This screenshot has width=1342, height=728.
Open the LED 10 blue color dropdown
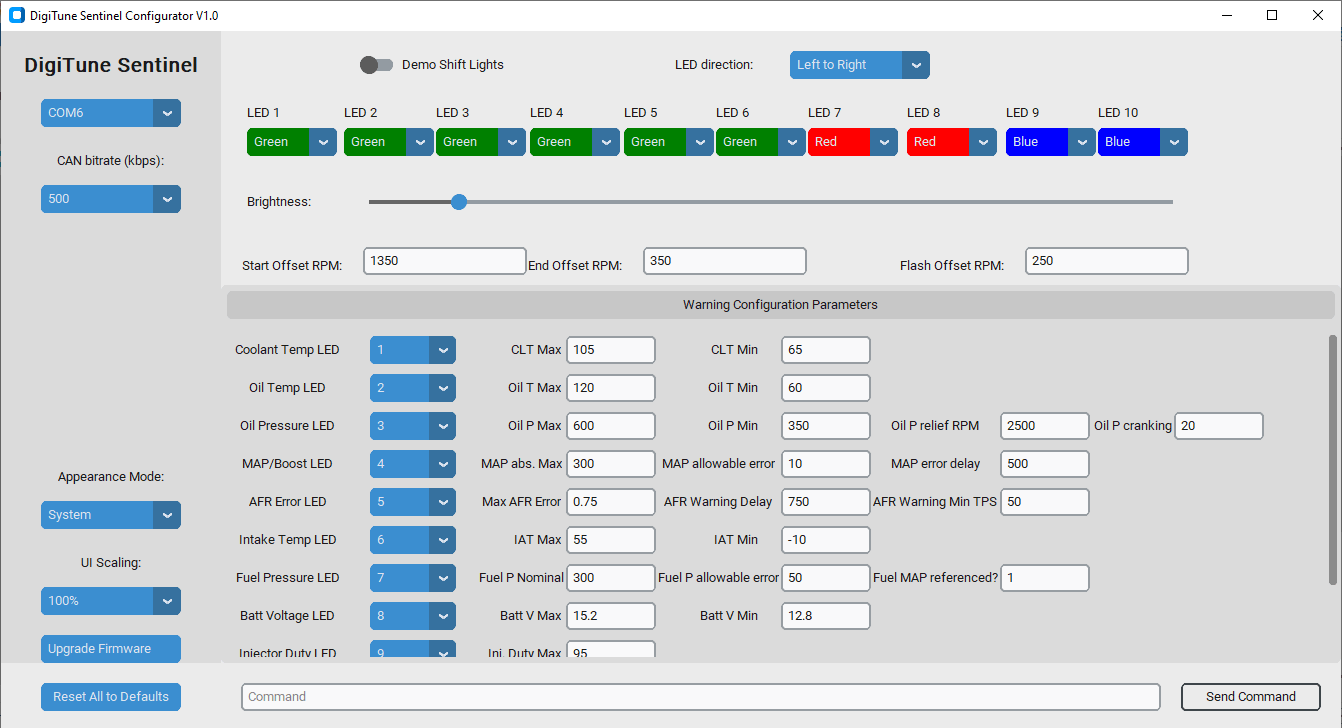1143,142
